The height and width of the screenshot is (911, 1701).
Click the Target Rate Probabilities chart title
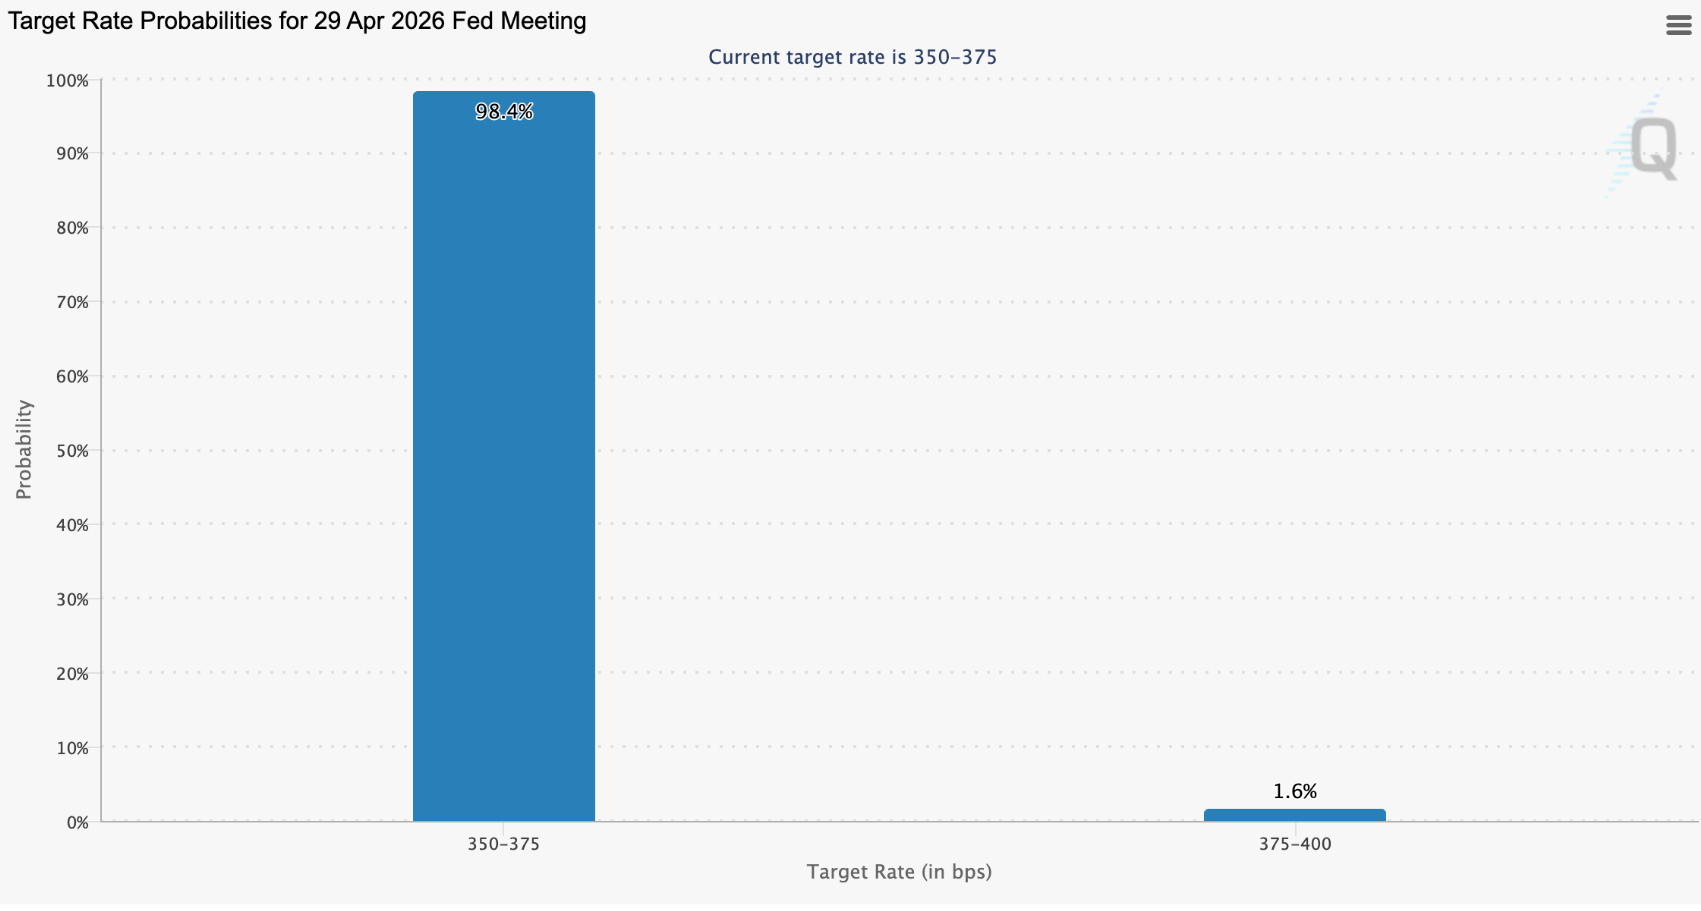point(297,21)
